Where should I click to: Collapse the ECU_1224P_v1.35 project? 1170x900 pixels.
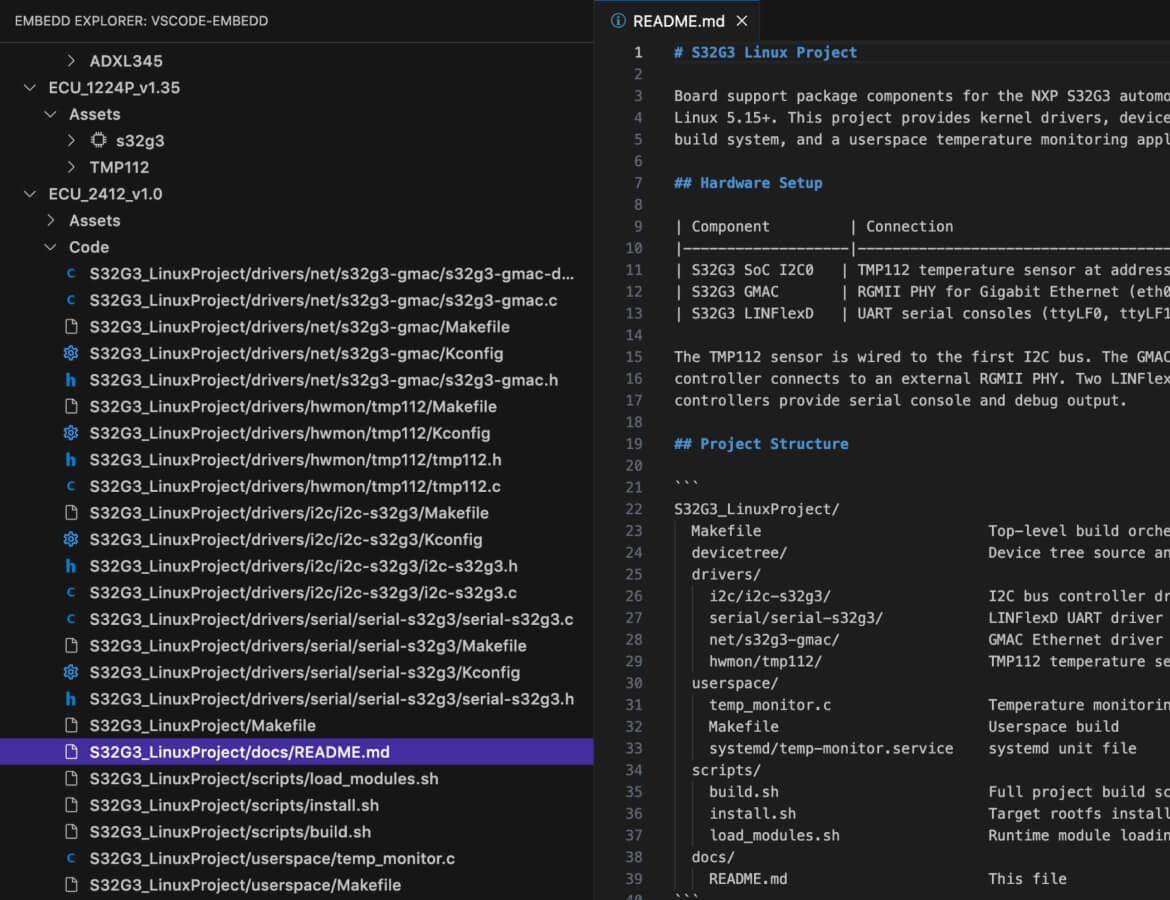click(30, 87)
